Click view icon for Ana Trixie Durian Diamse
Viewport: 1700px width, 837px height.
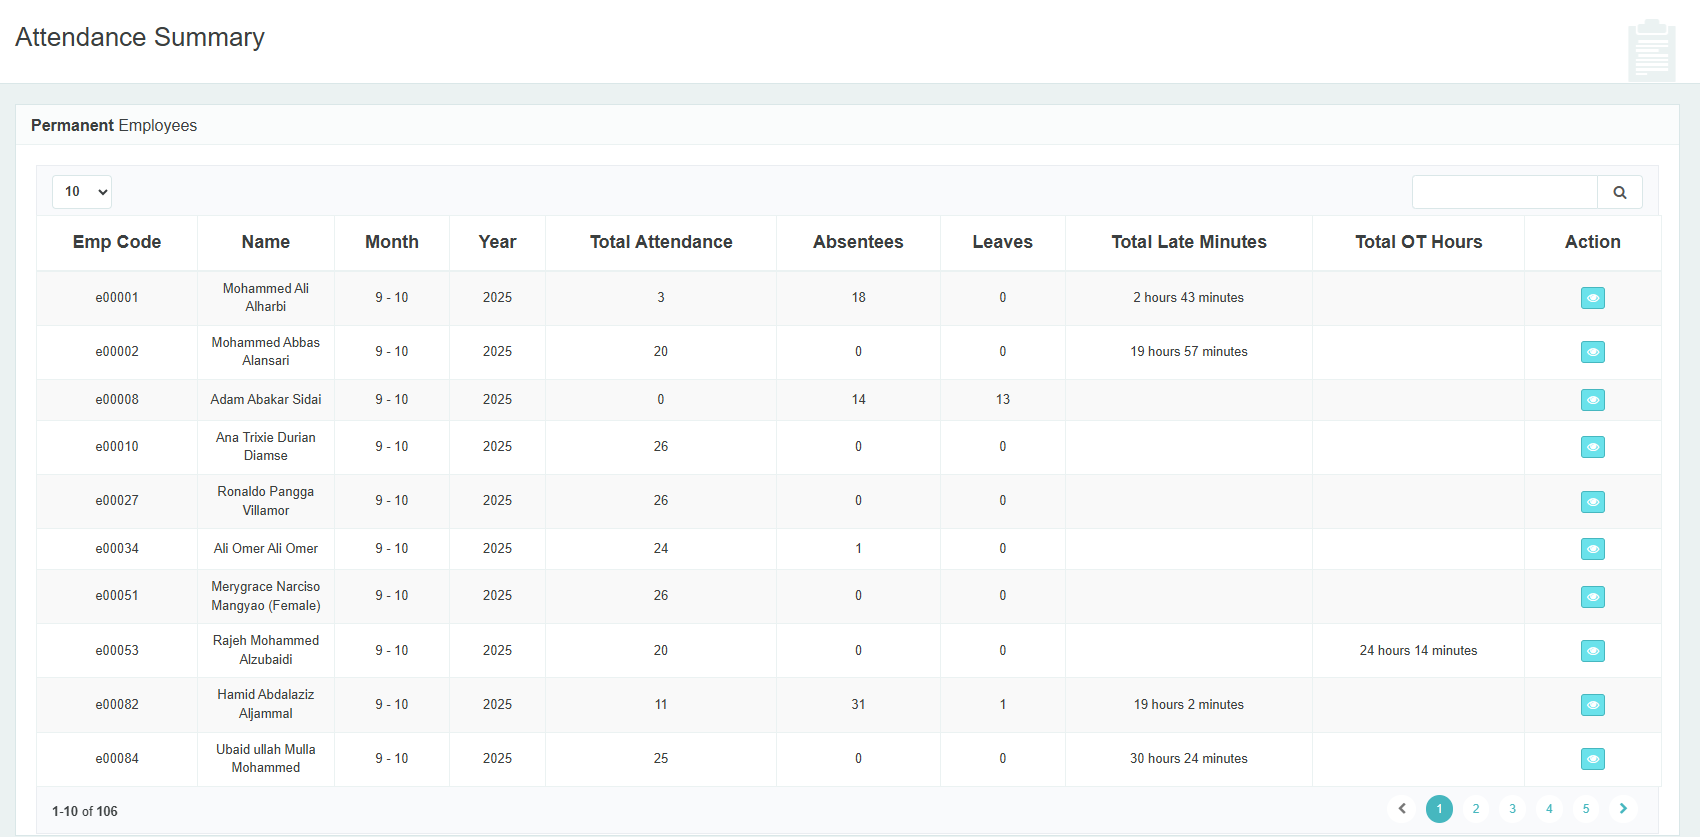pyautogui.click(x=1592, y=447)
